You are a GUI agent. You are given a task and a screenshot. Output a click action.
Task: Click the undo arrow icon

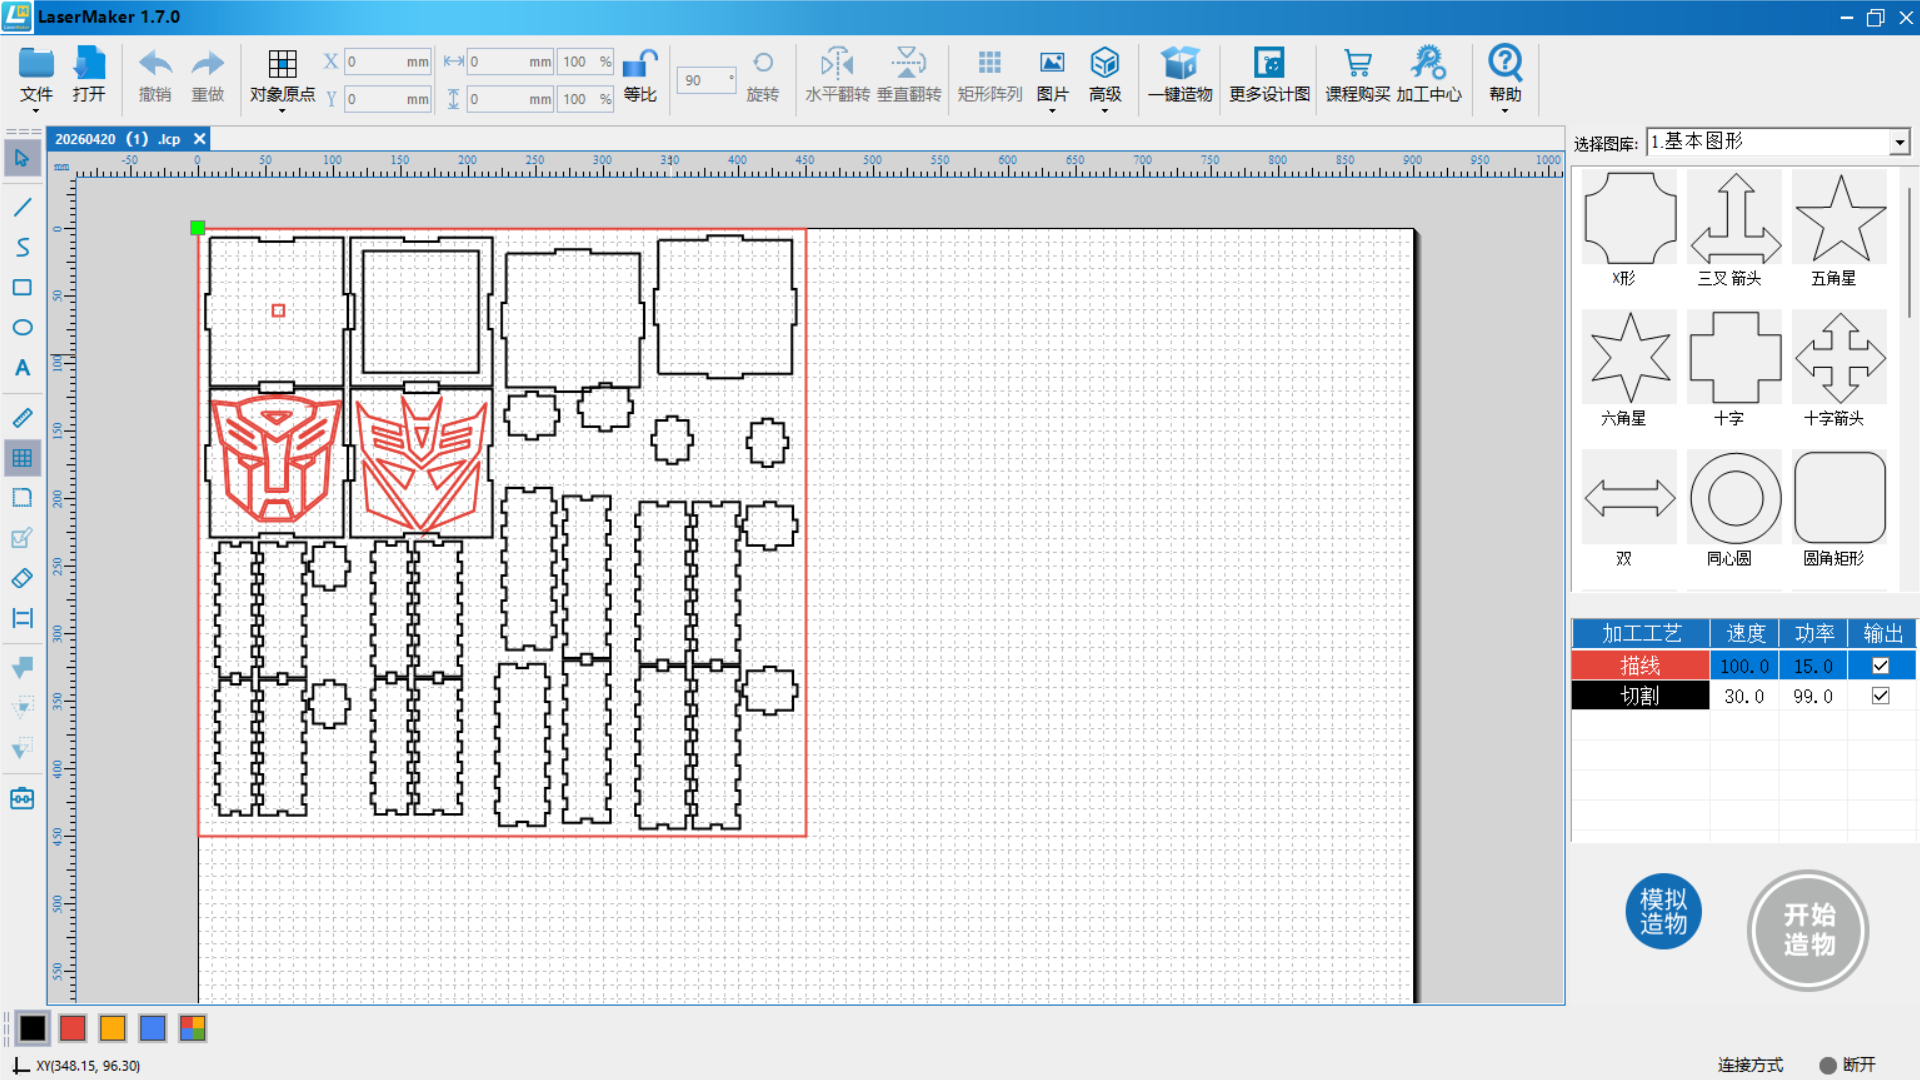[155, 64]
